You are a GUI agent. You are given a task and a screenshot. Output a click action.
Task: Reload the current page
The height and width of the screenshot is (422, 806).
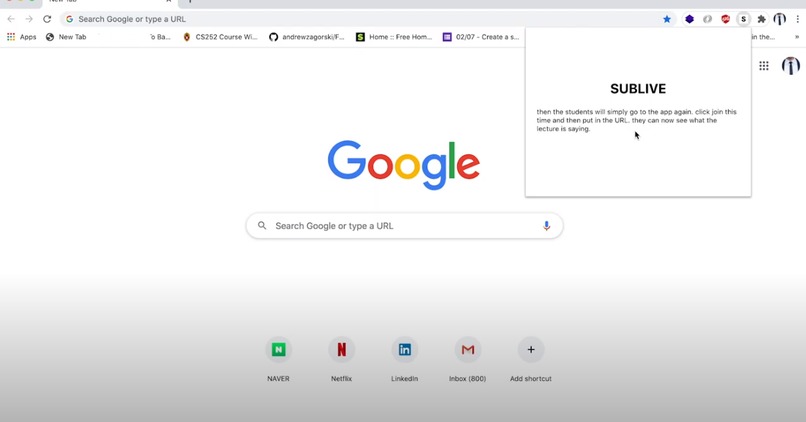(47, 19)
